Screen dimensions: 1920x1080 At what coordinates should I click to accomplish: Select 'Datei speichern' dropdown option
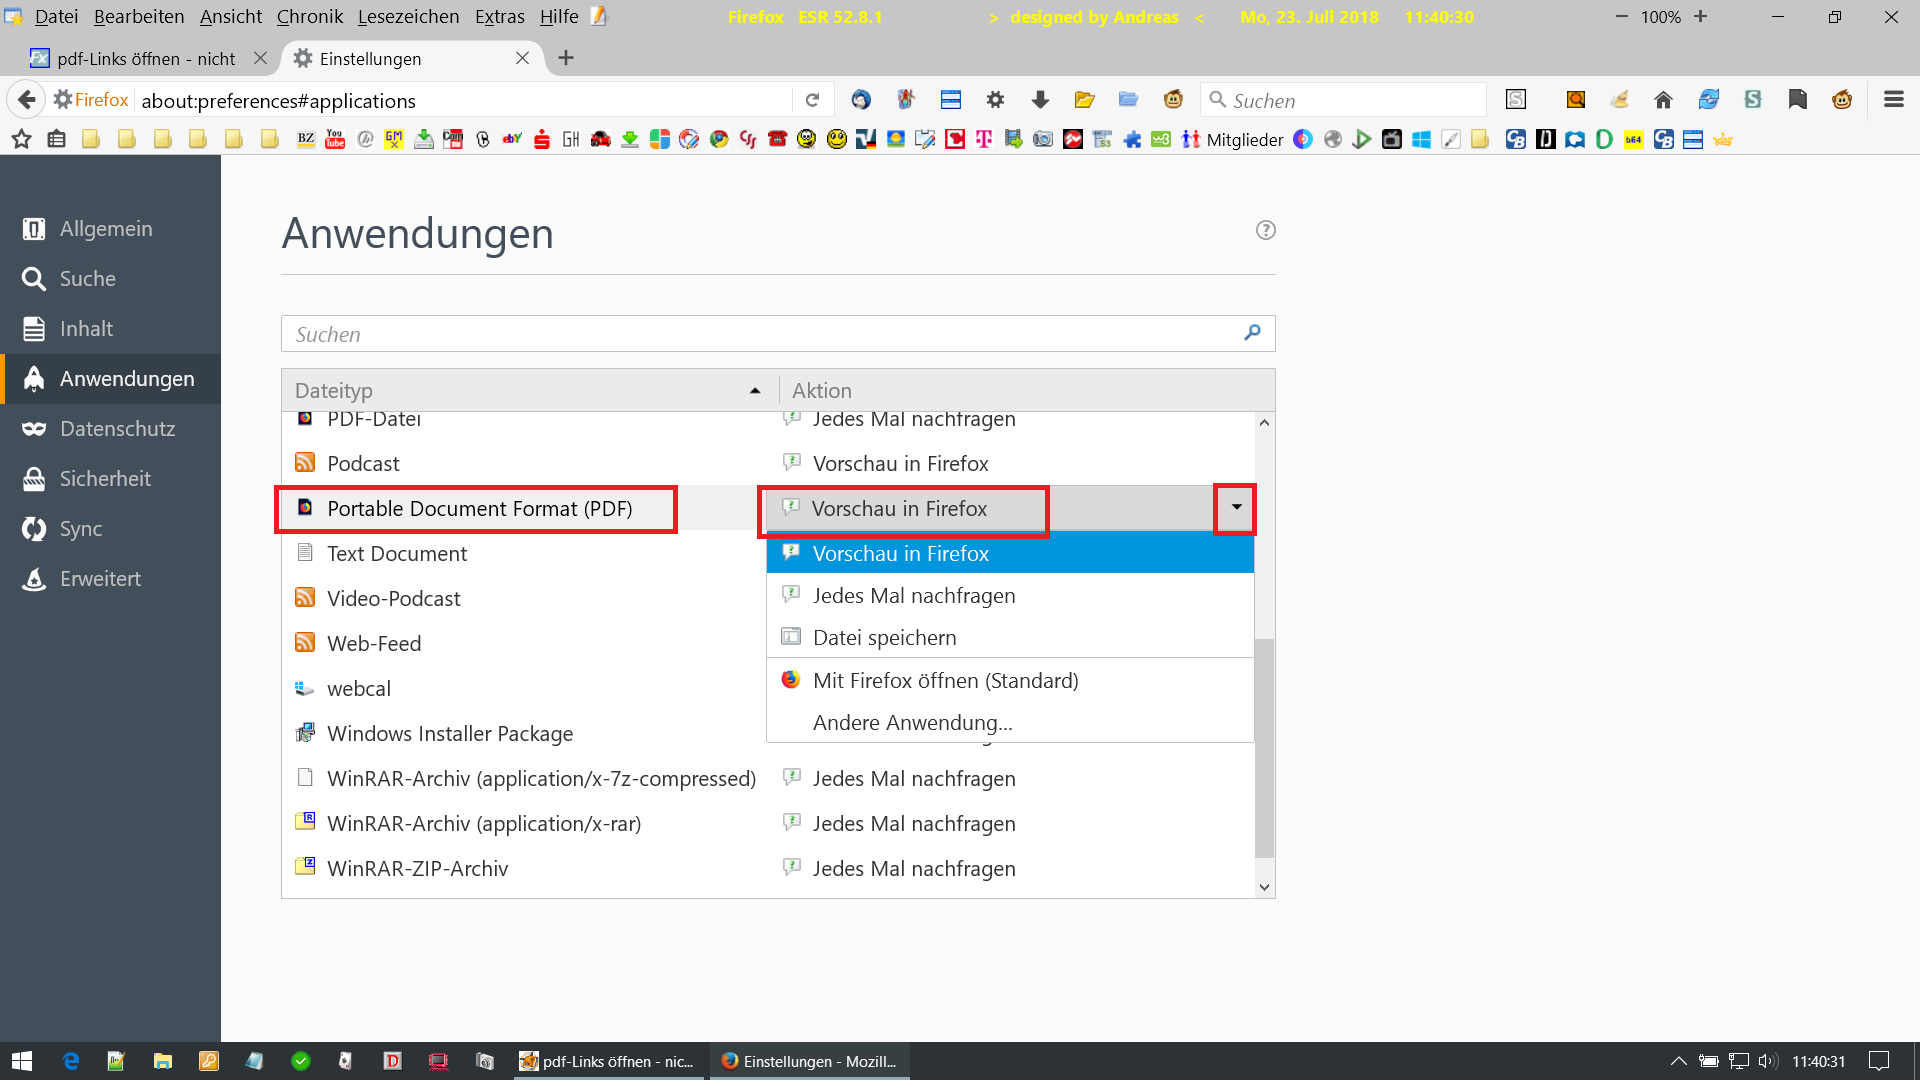[x=884, y=638]
